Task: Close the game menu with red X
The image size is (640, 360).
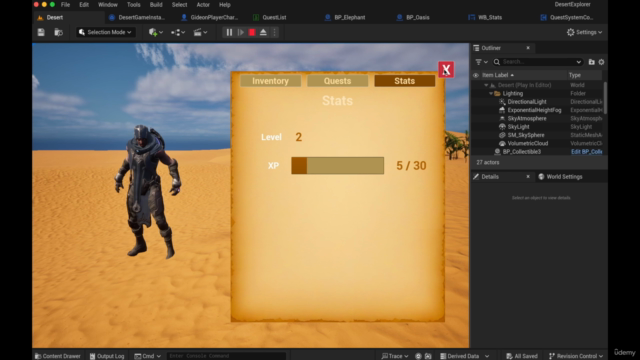Action: click(446, 69)
